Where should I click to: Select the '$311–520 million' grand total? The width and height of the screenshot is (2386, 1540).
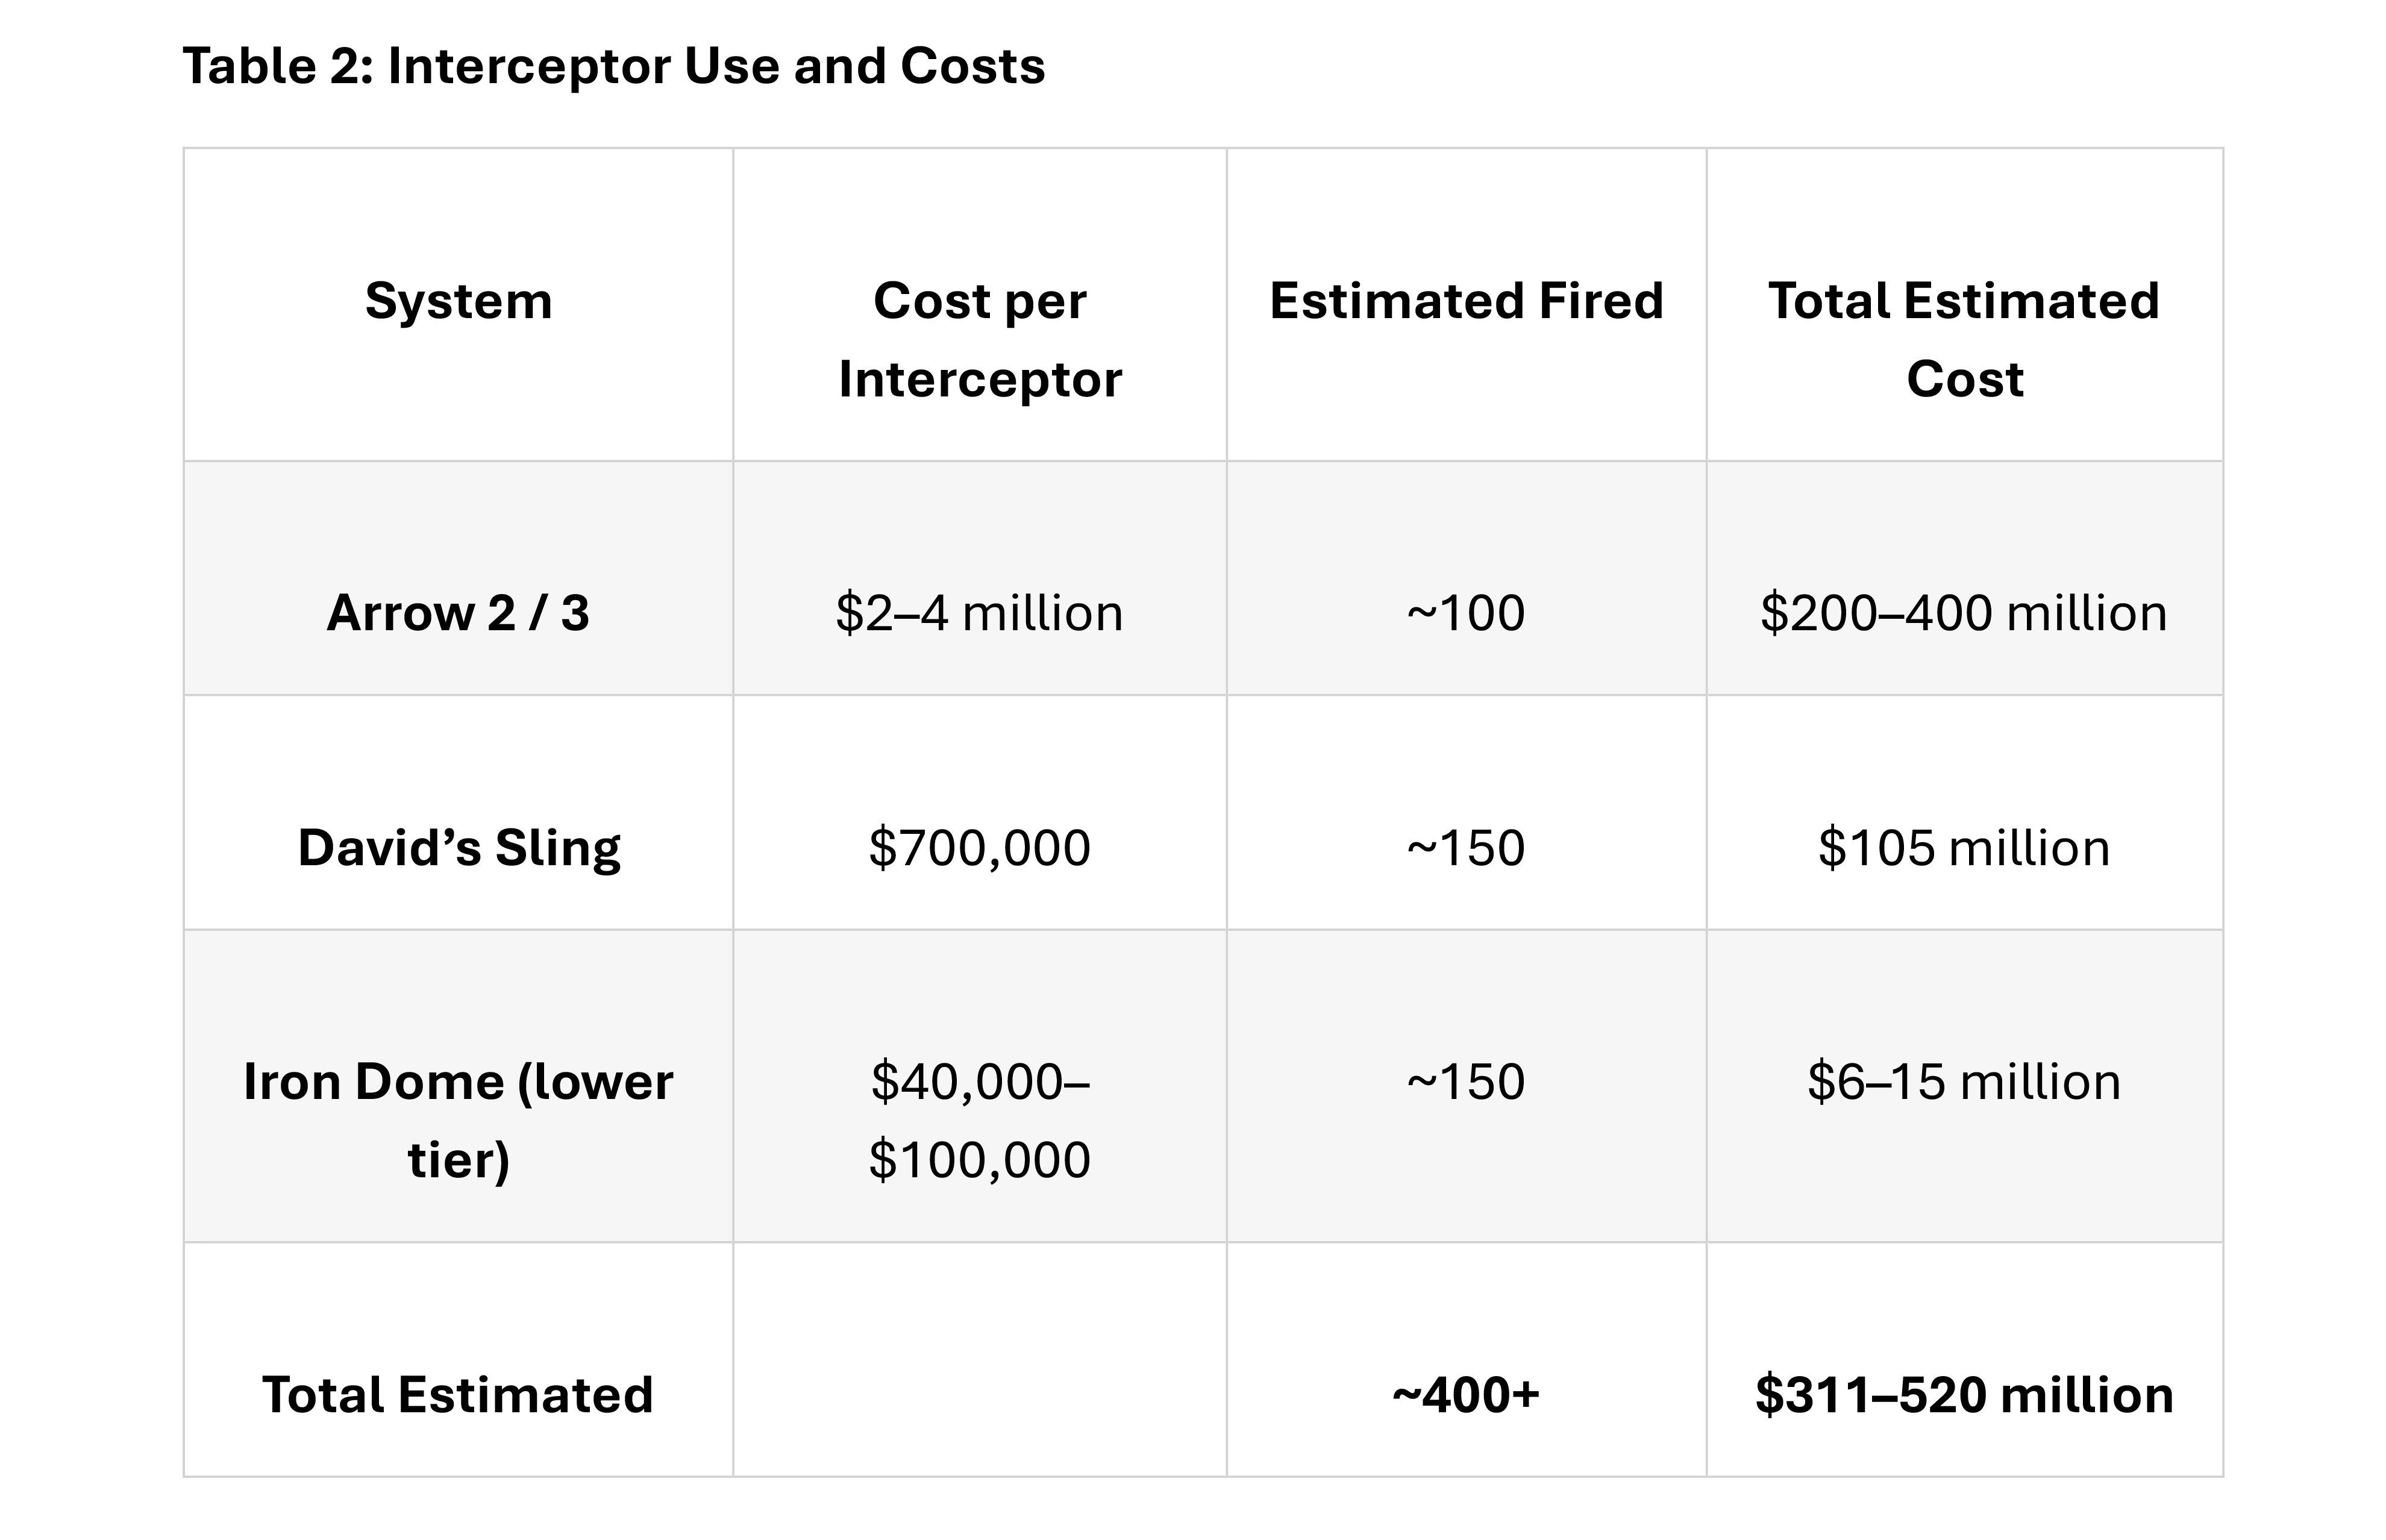tap(1964, 1395)
